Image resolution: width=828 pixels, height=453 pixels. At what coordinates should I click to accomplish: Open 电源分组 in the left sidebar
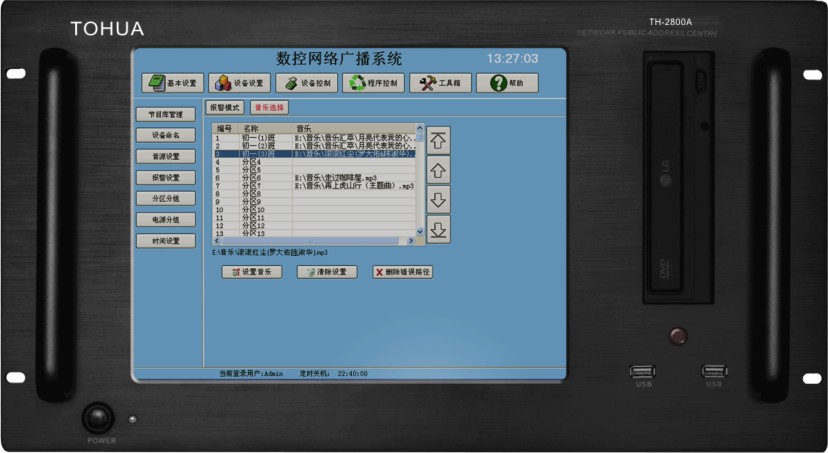(166, 220)
